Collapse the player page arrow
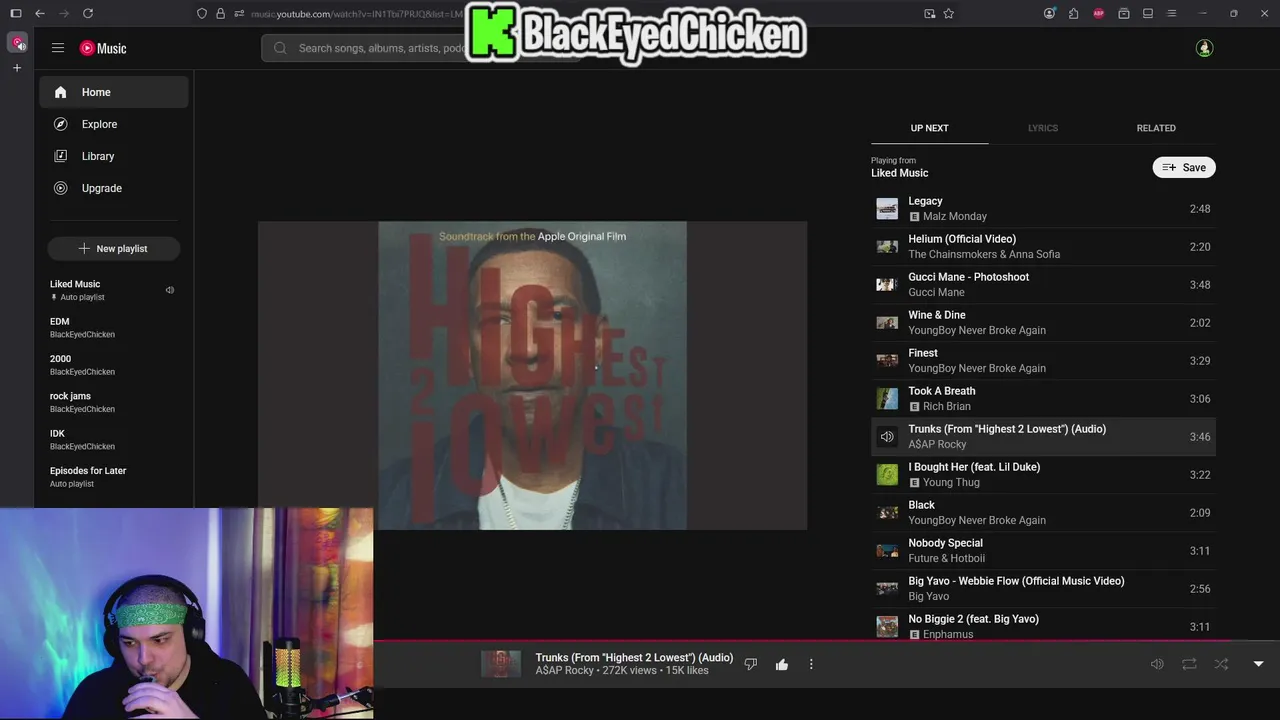 pyautogui.click(x=1258, y=664)
